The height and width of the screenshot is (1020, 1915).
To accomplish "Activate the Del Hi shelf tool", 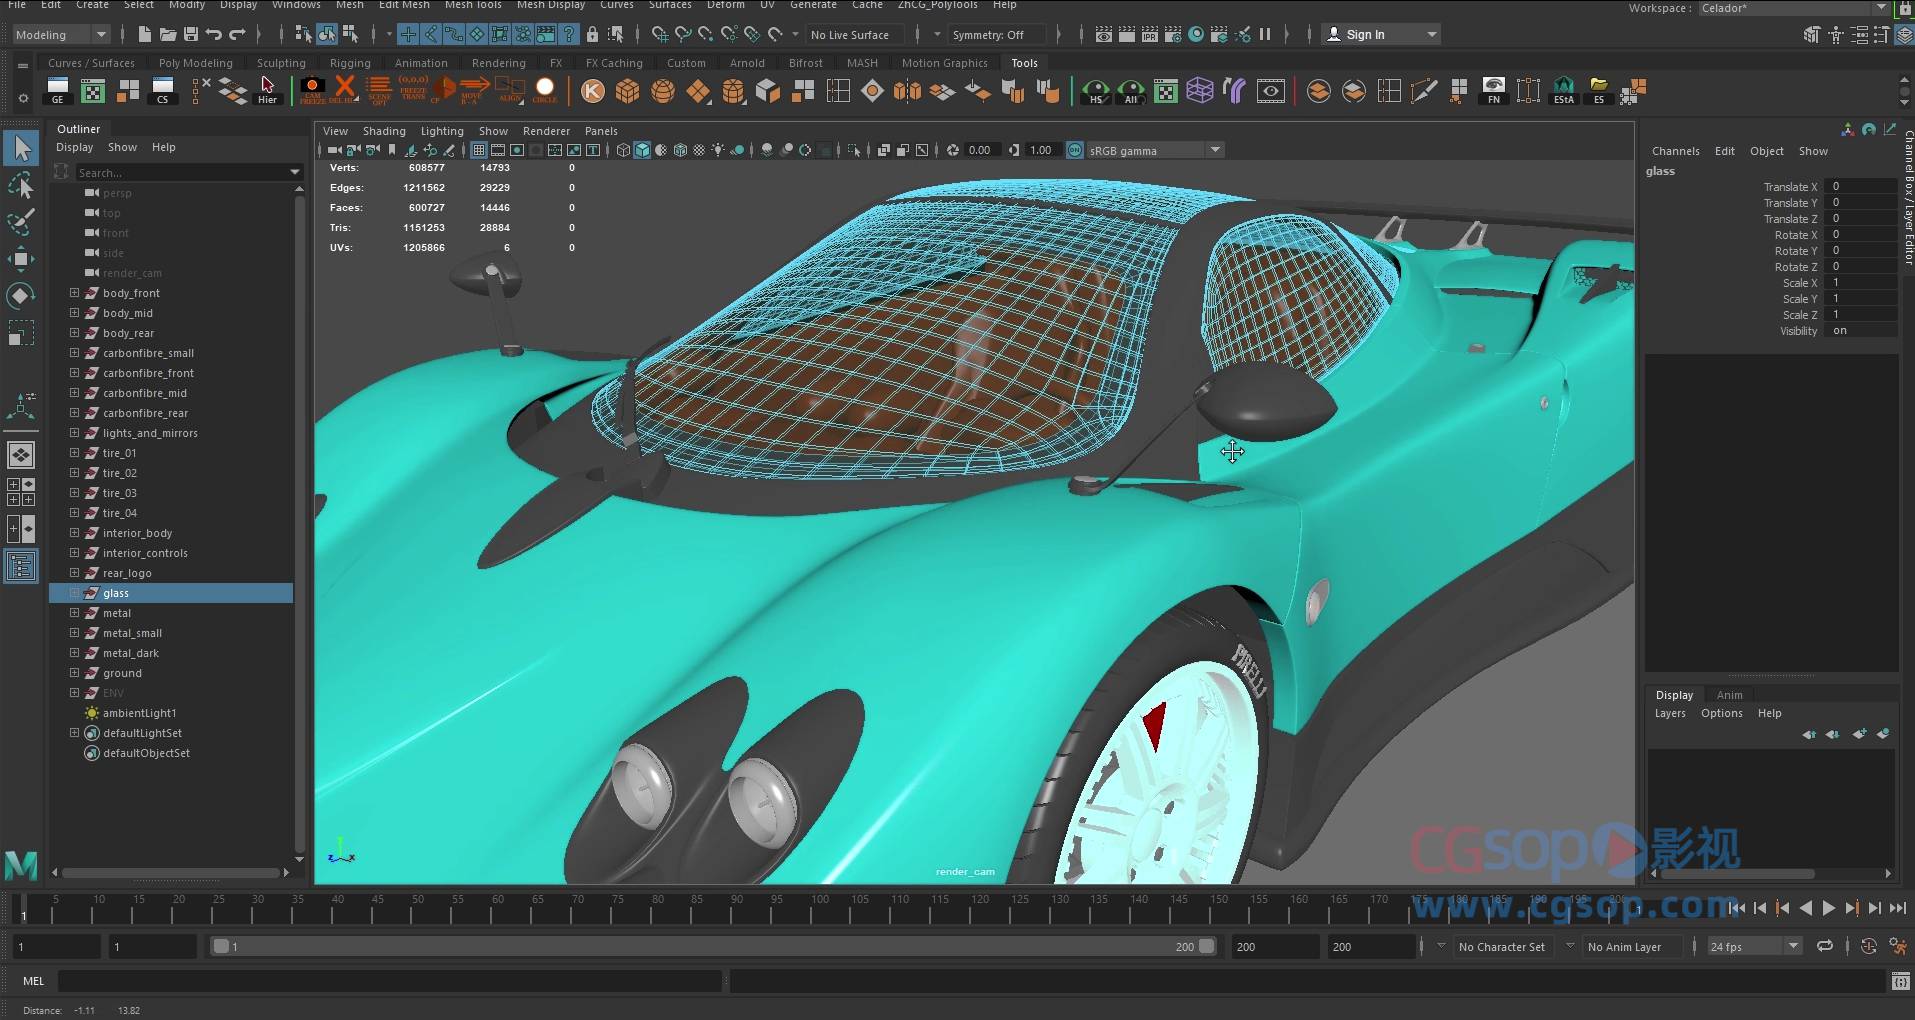I will pos(345,90).
